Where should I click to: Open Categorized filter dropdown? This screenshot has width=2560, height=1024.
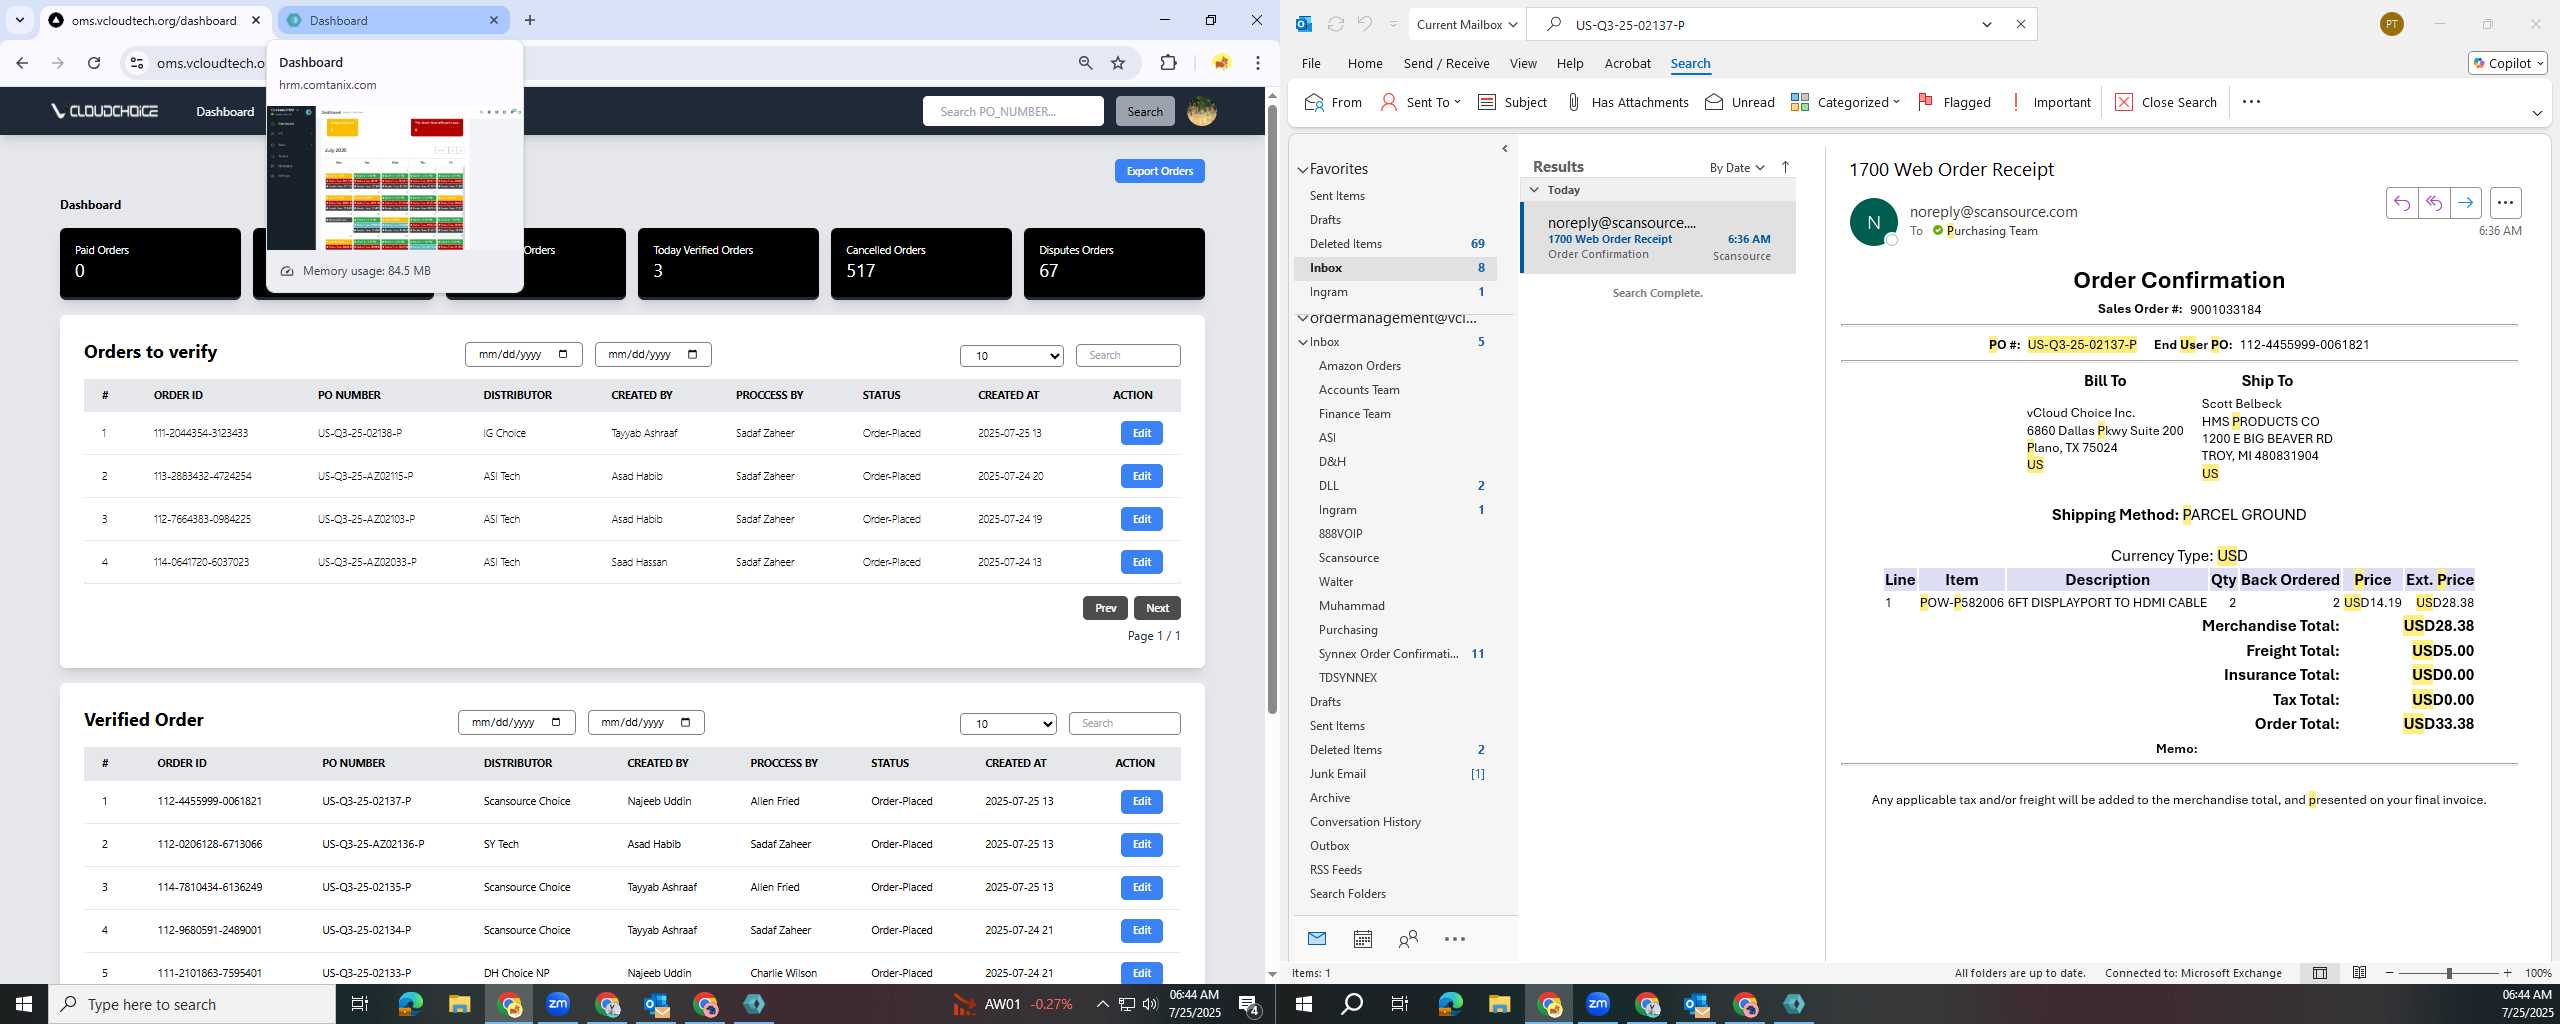(x=1845, y=102)
